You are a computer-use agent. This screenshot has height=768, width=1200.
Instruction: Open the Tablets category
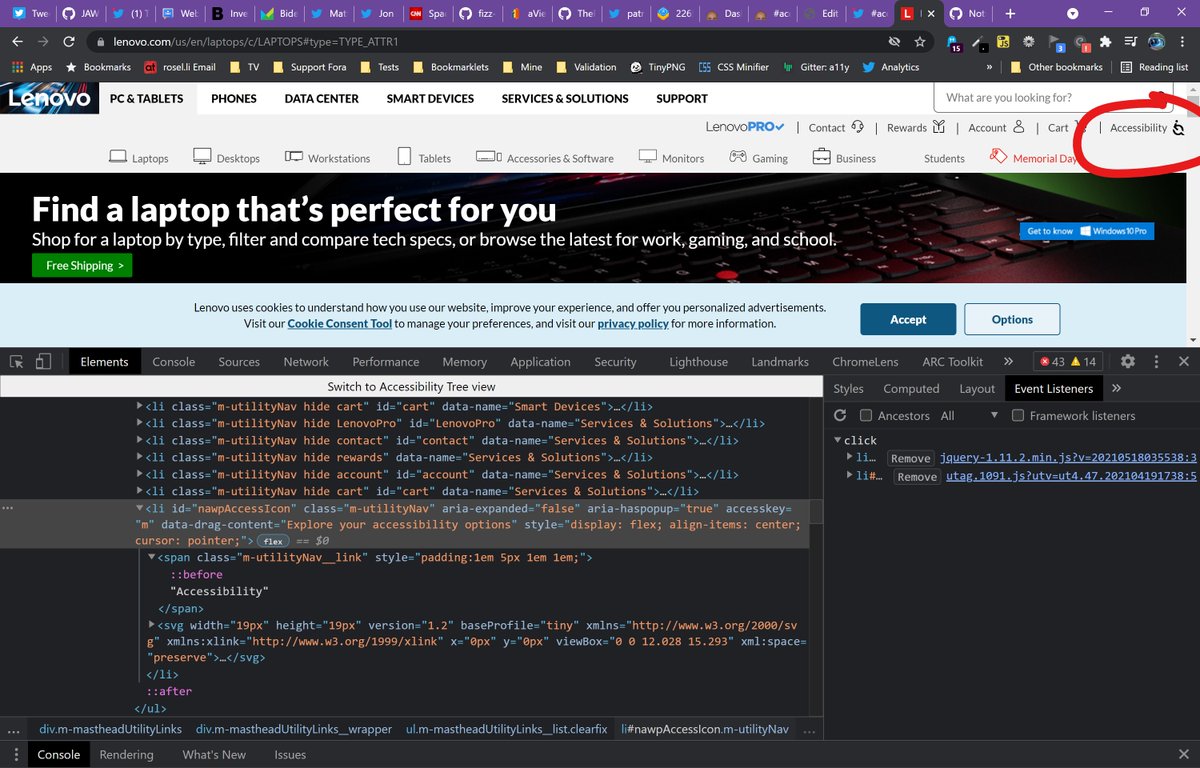point(424,157)
